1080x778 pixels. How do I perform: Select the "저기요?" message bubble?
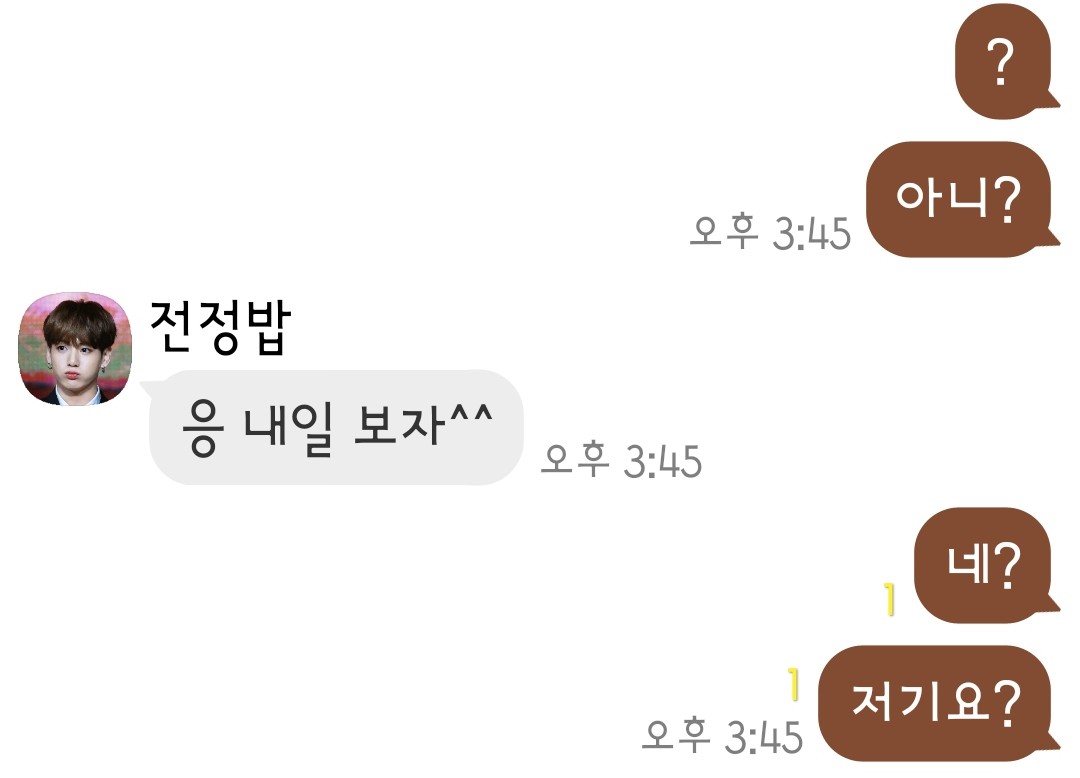pos(935,703)
